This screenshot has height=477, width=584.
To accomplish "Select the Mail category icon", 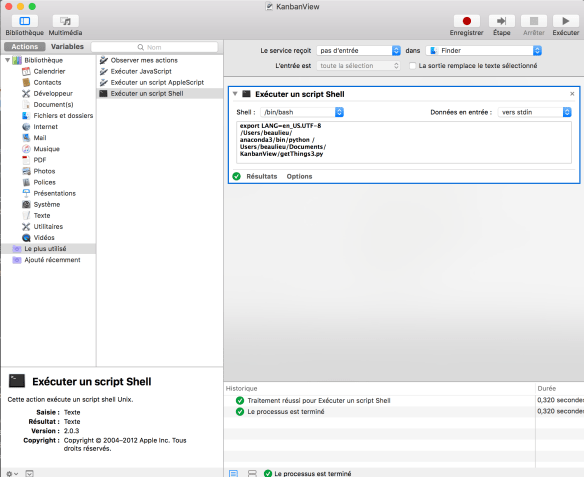I will 26,138.
